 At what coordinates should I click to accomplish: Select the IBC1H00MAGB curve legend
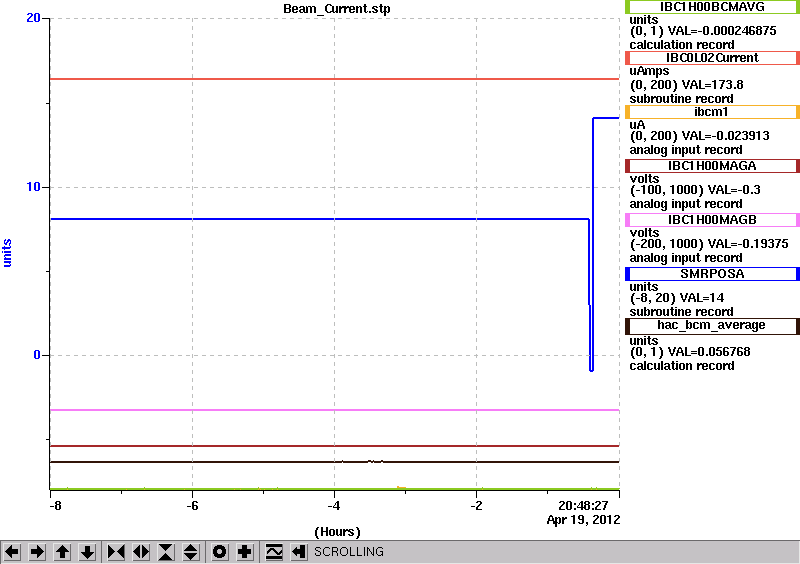[x=712, y=220]
